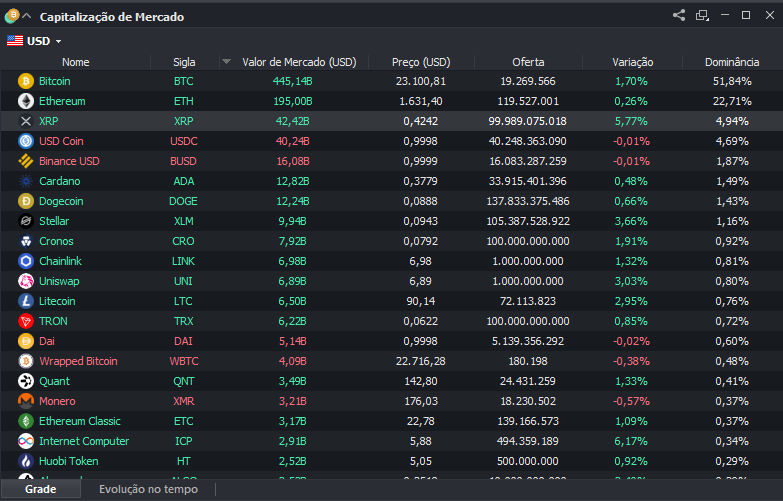Sort by Oferta column header

tap(528, 62)
